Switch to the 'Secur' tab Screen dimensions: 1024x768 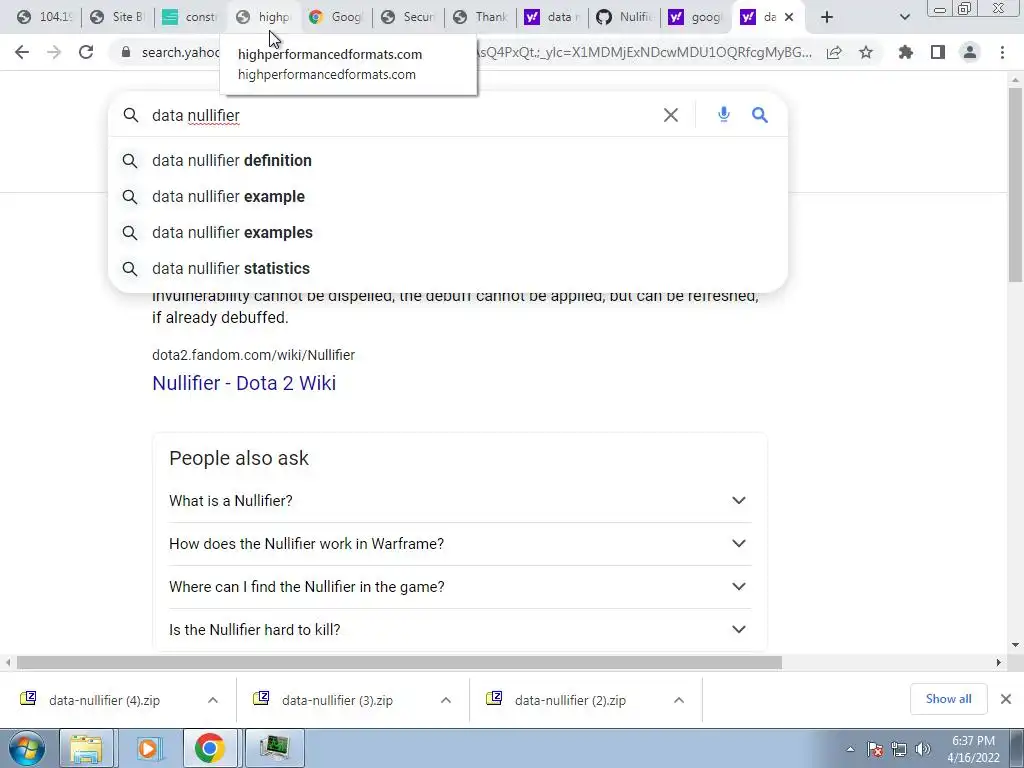(x=408, y=17)
